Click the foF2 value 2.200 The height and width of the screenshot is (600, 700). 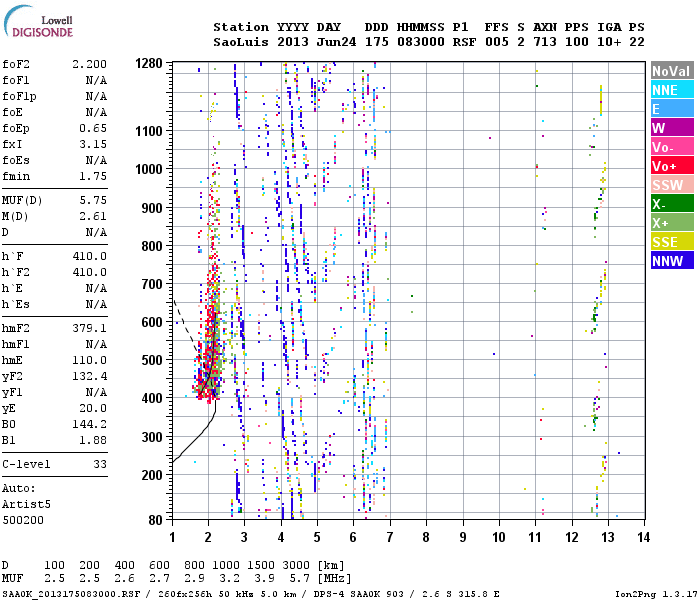[89, 64]
